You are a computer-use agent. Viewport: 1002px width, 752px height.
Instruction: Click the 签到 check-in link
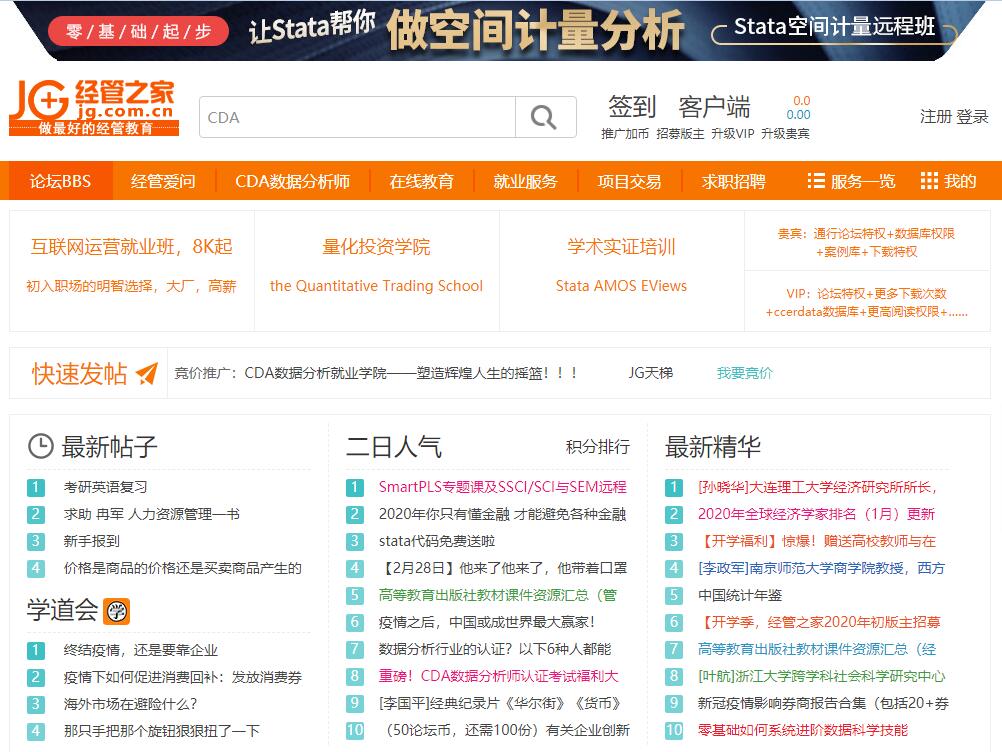(632, 106)
